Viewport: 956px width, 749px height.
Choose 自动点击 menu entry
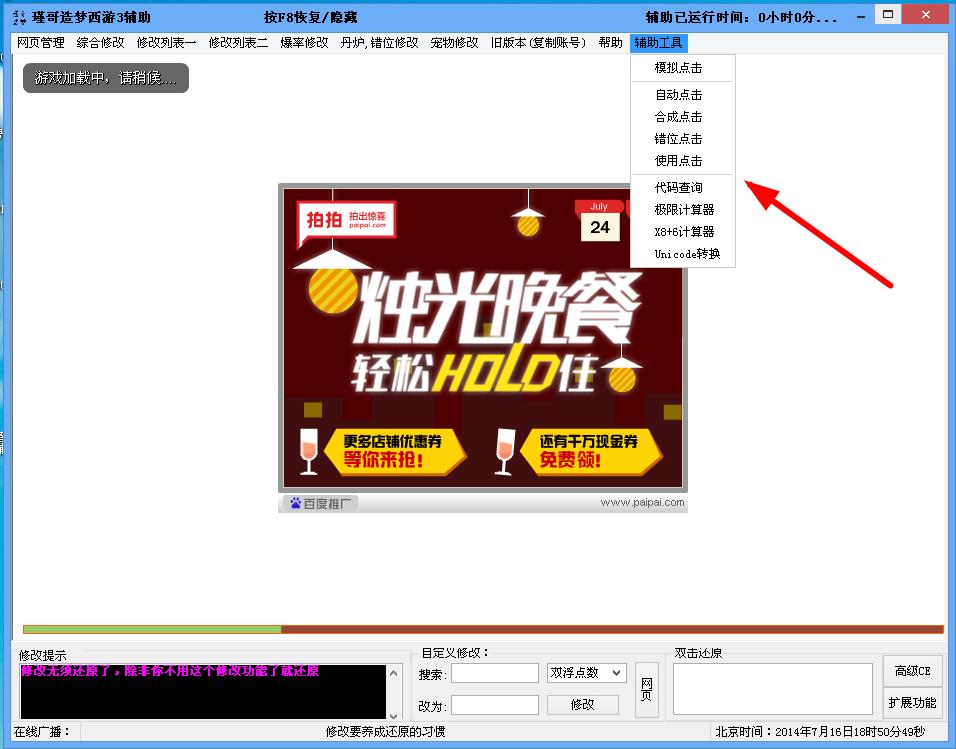coord(679,95)
